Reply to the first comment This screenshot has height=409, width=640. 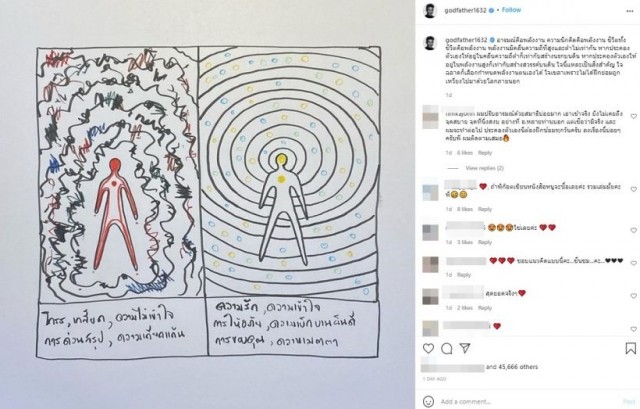[x=485, y=153]
